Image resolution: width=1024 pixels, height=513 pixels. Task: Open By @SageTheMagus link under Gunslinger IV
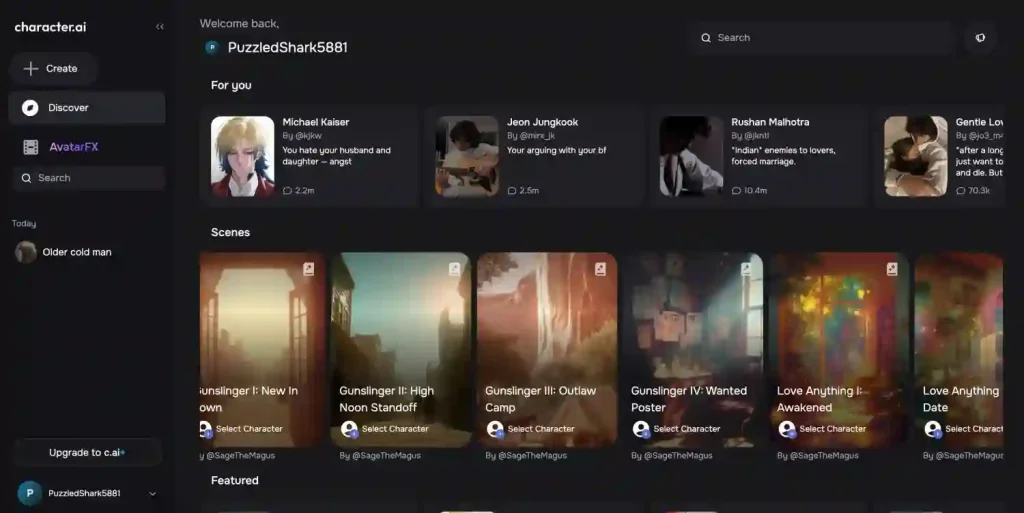(x=671, y=456)
